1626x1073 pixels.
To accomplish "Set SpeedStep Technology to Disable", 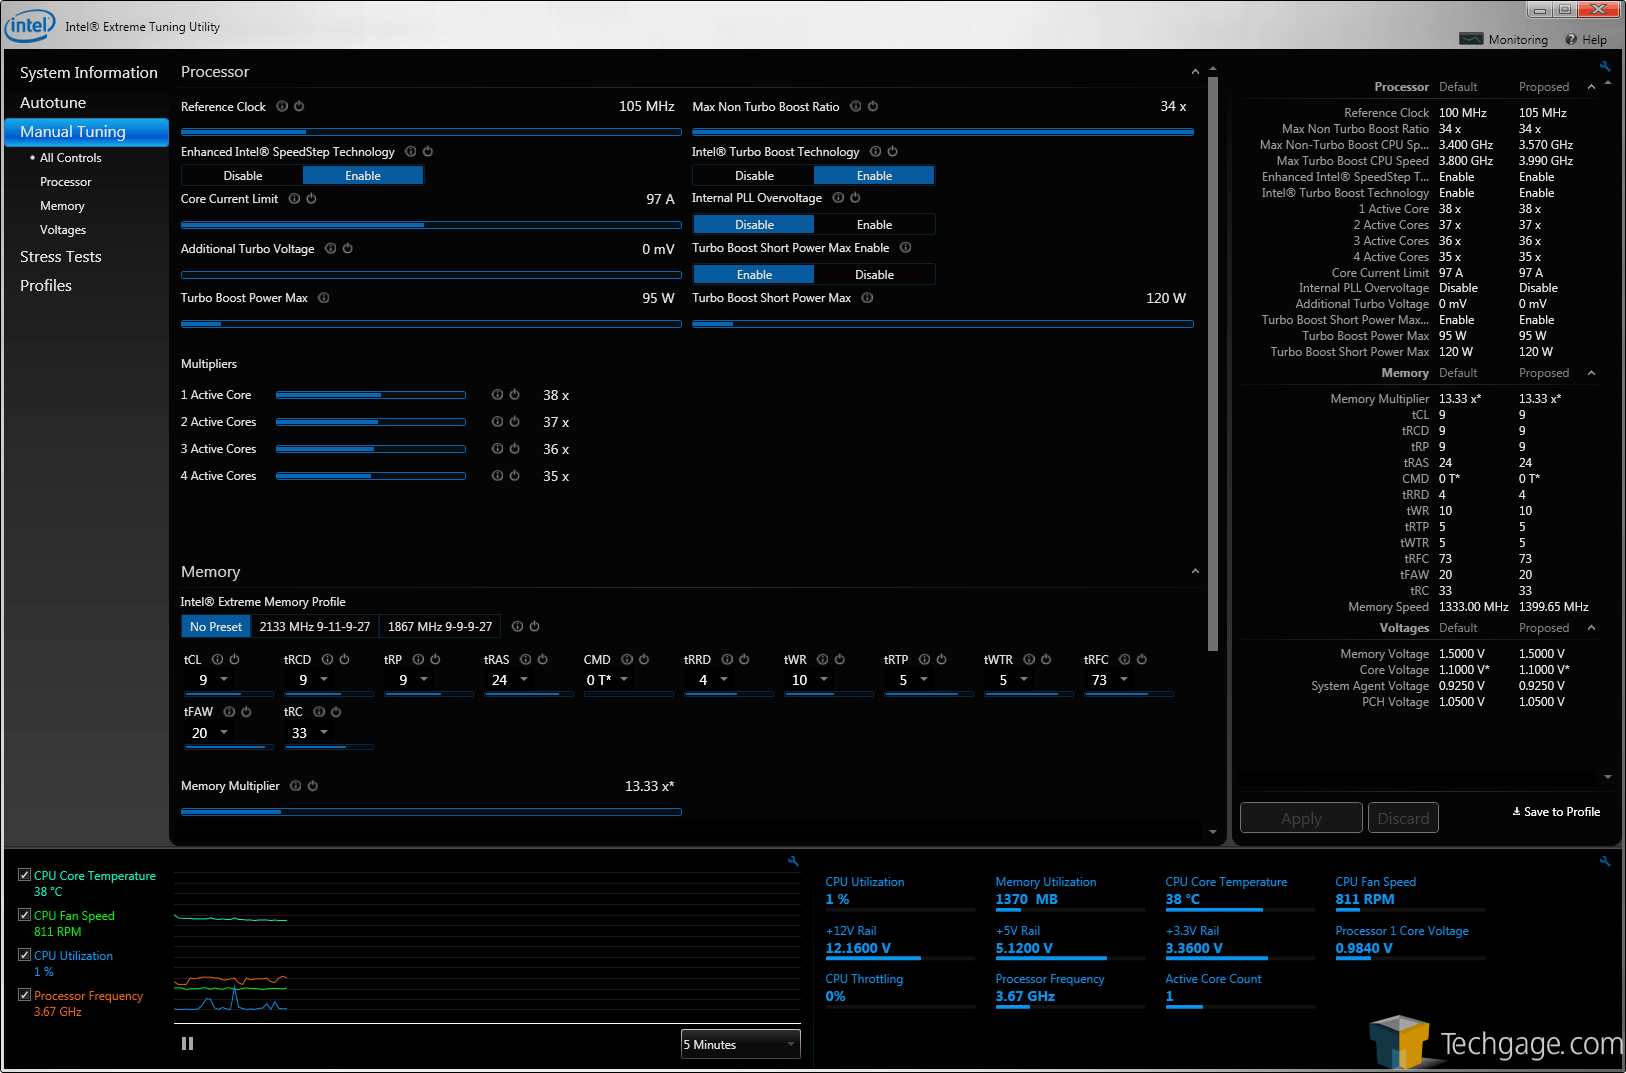I will (243, 176).
